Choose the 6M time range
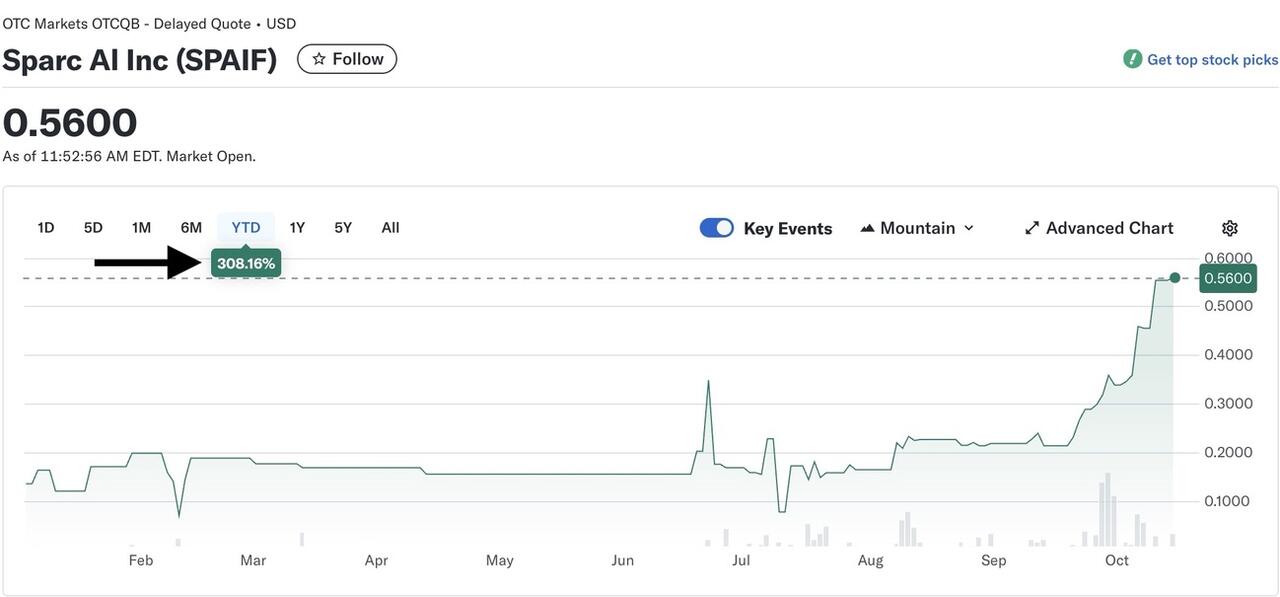 (x=191, y=228)
